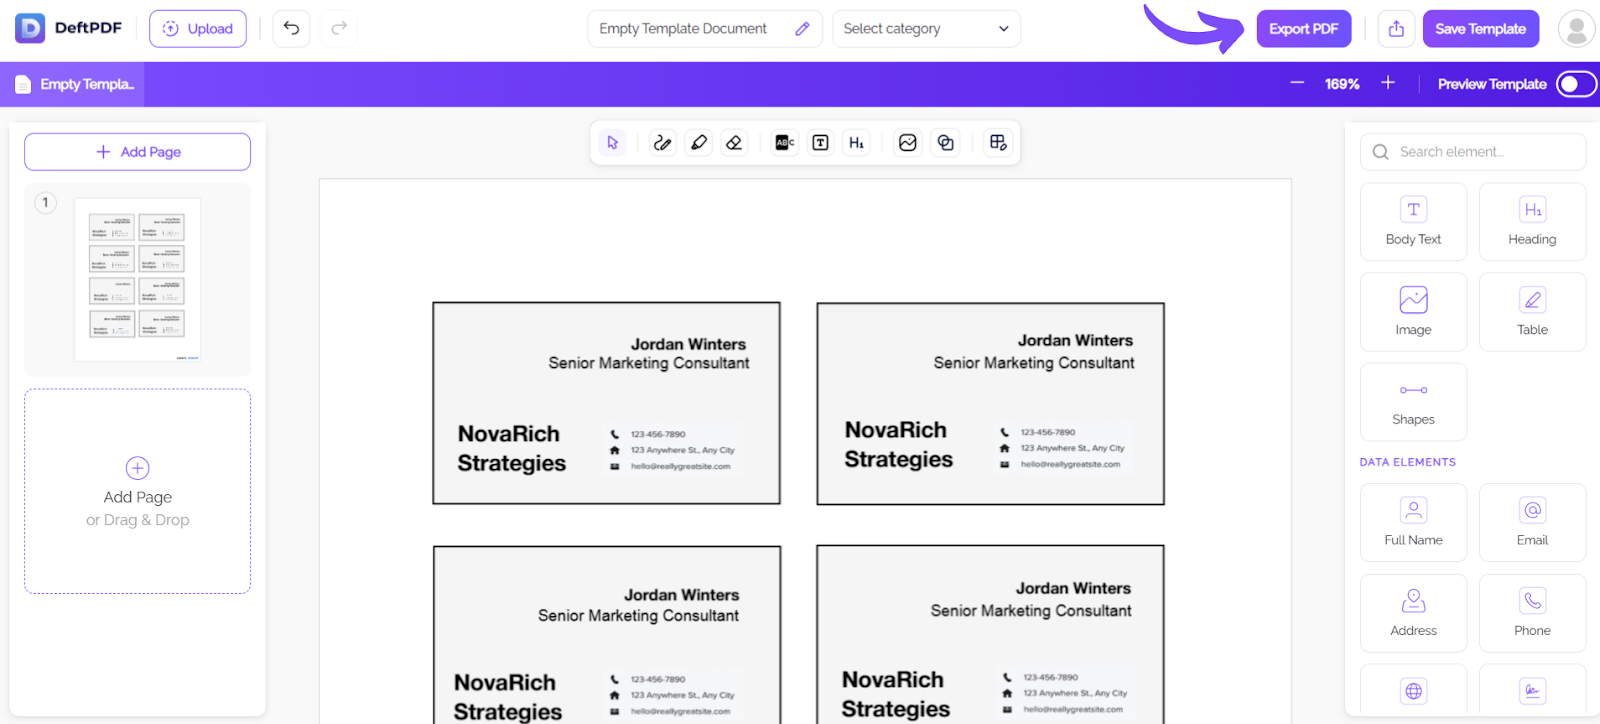This screenshot has height=724, width=1600.
Task: Add Table element from side panel
Action: point(1532,312)
